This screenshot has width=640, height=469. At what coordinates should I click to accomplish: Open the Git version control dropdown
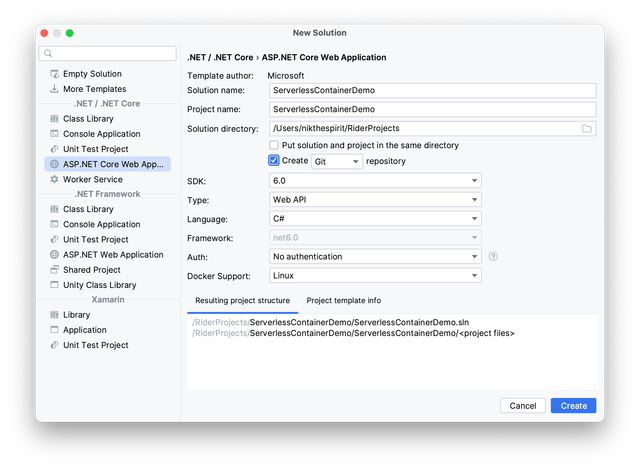point(337,161)
